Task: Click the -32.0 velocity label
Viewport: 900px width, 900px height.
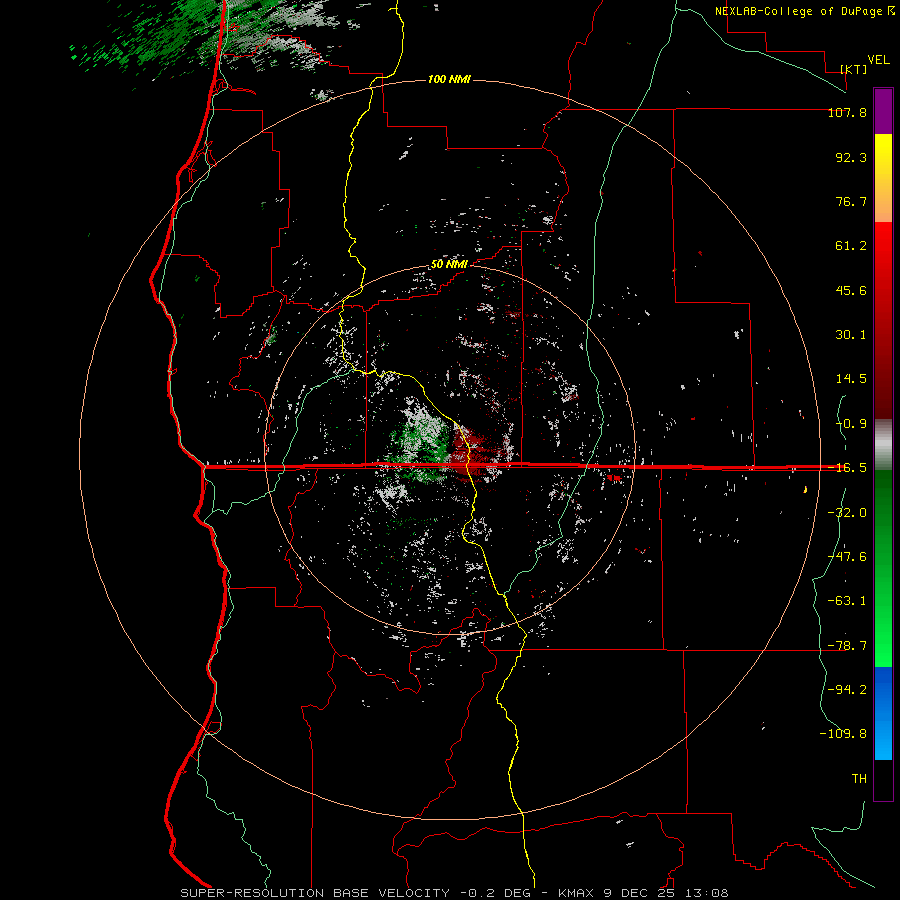Action: point(847,513)
